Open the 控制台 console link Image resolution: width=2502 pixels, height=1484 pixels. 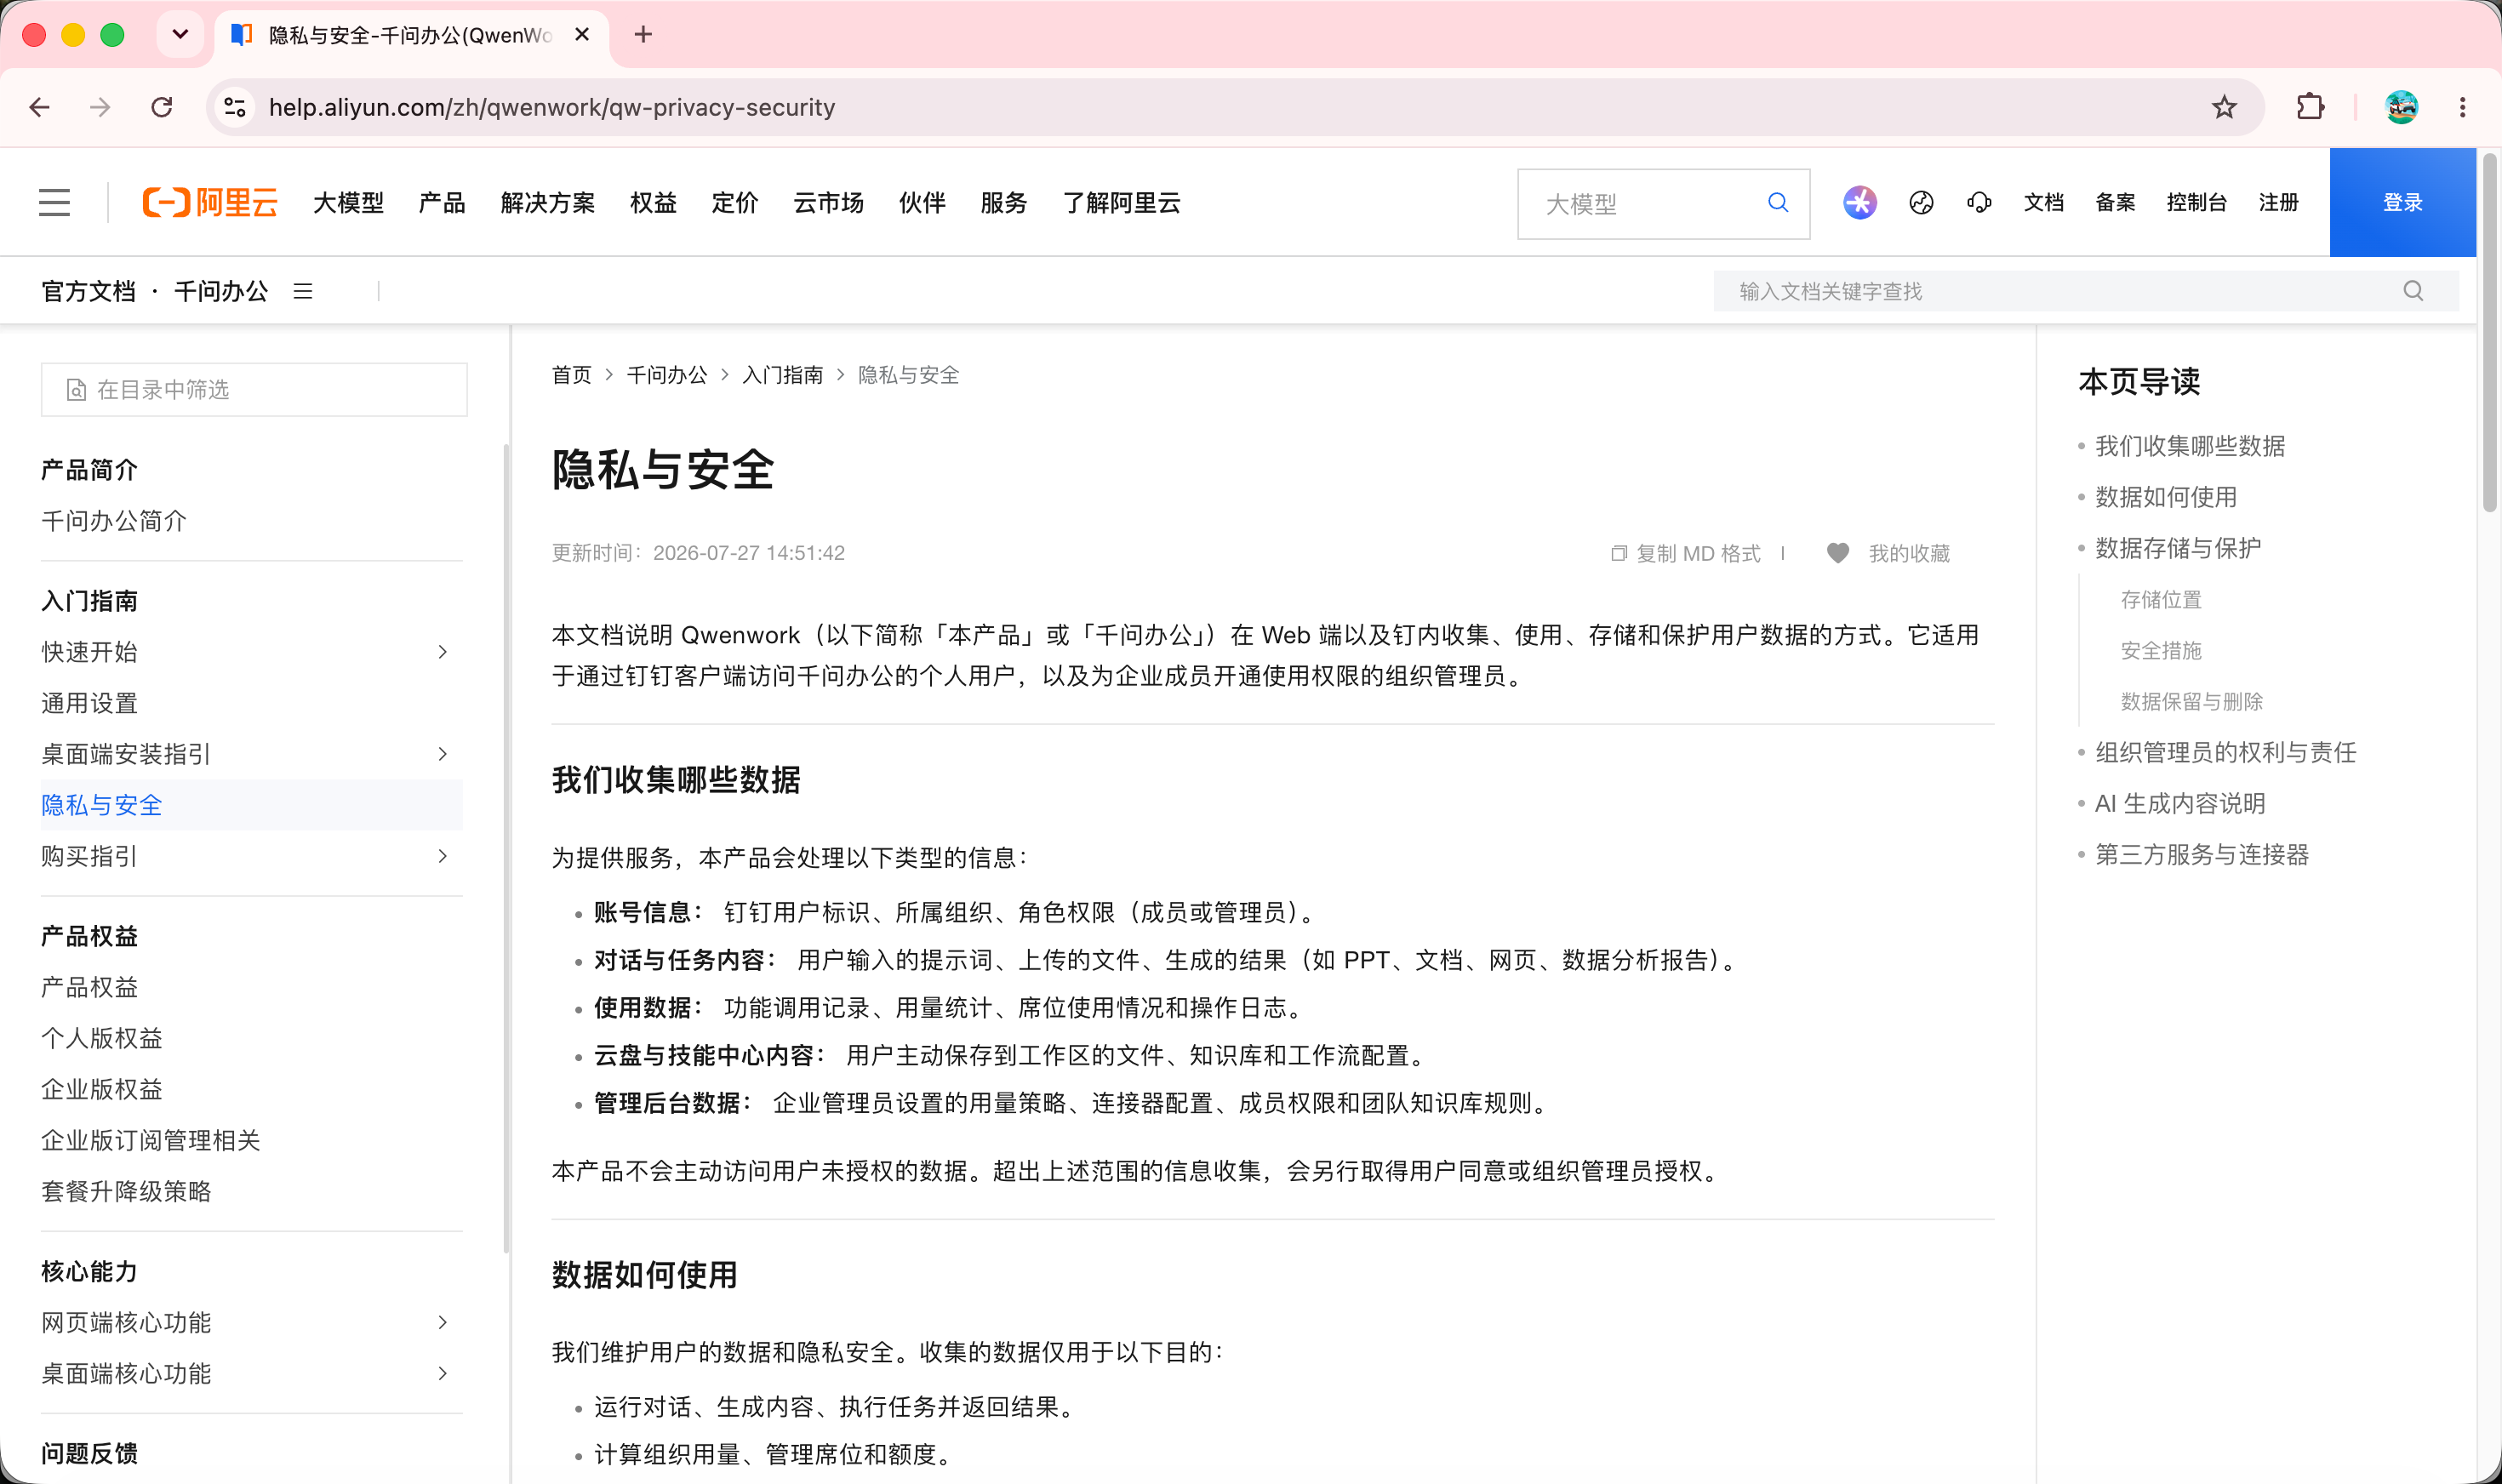tap(2197, 203)
